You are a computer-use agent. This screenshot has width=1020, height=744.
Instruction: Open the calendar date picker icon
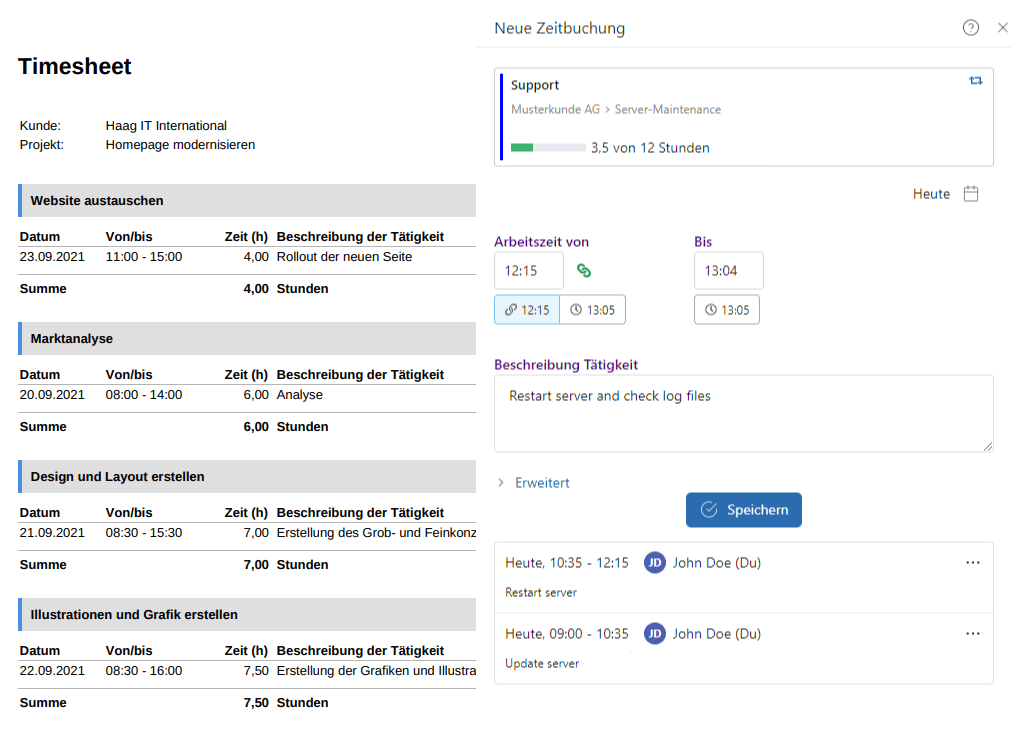[971, 194]
